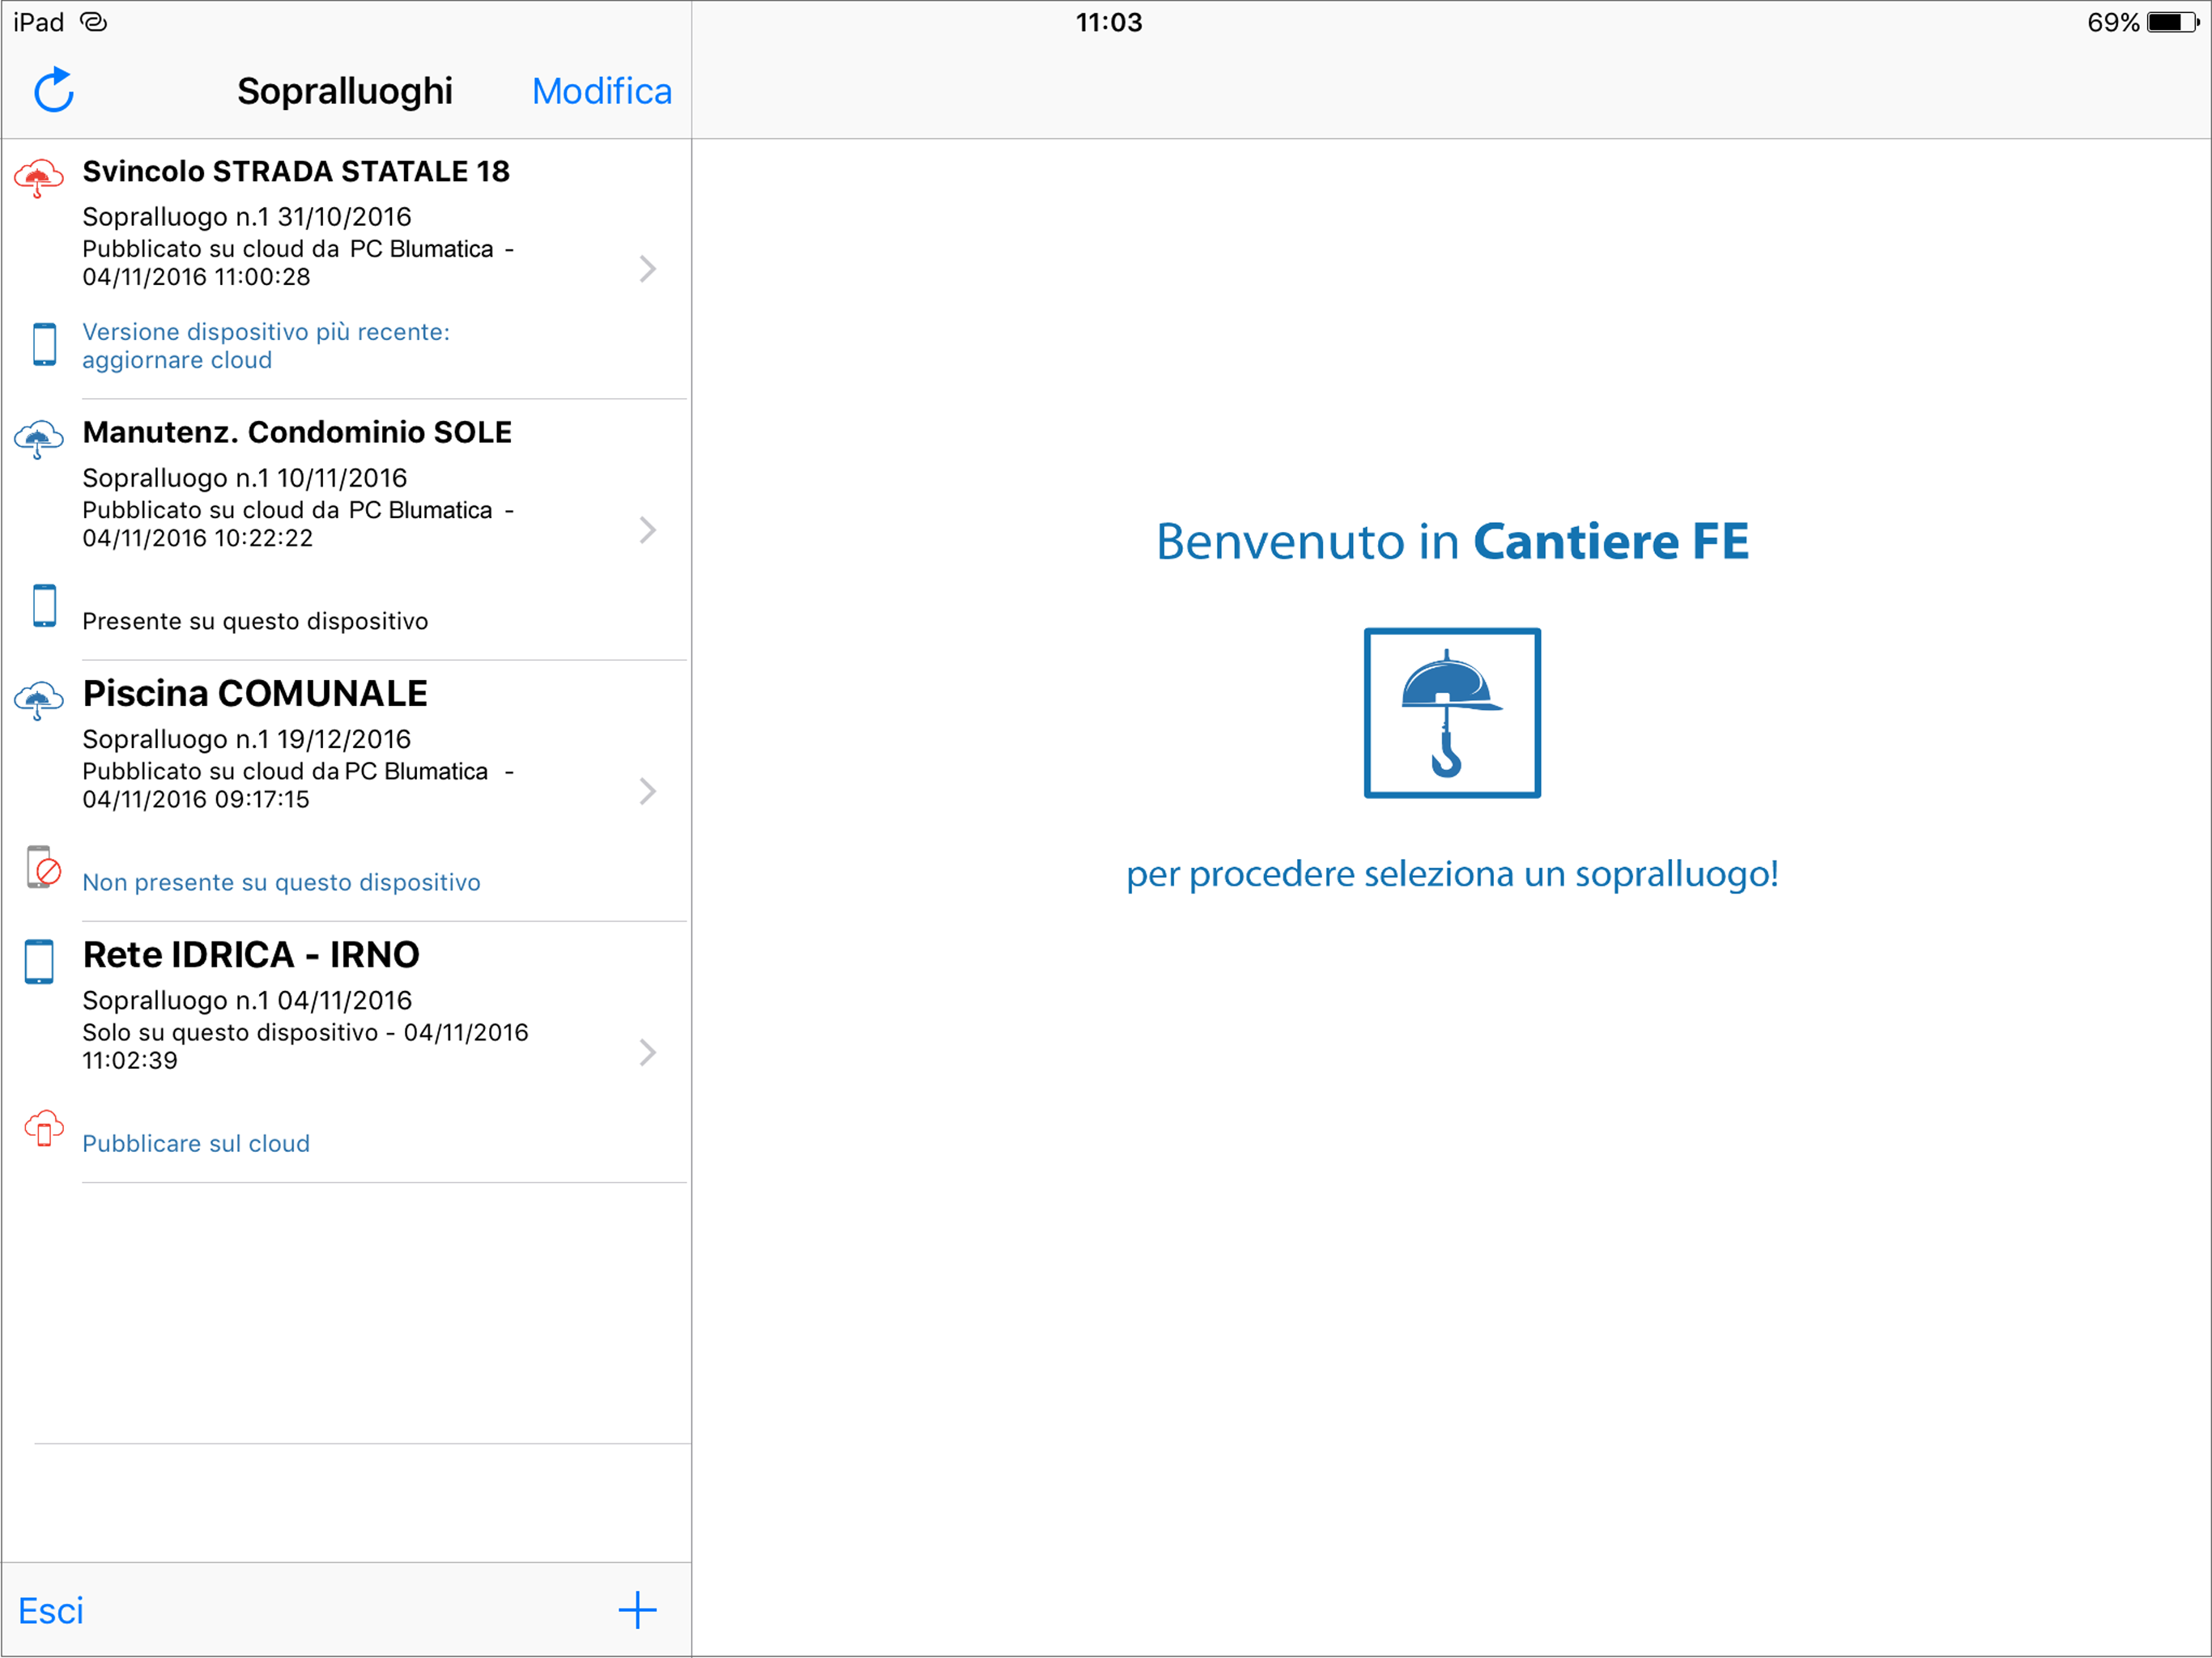Tap the plus icon to add a sopralluogo

[637, 1609]
